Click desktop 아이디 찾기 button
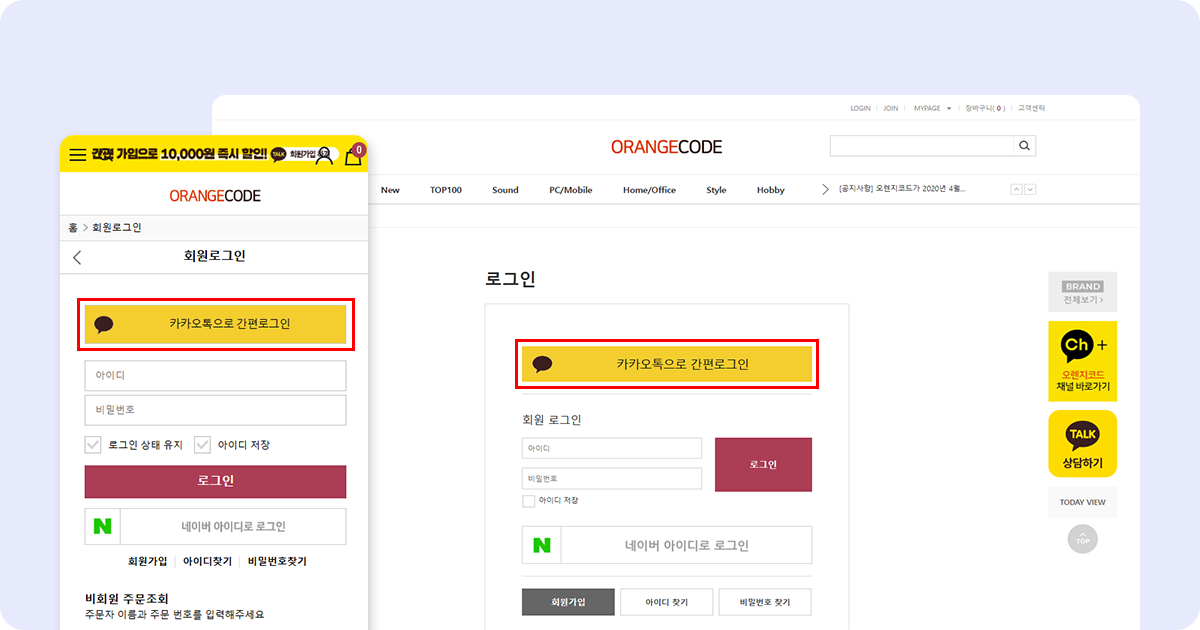Image resolution: width=1200 pixels, height=630 pixels. click(667, 602)
